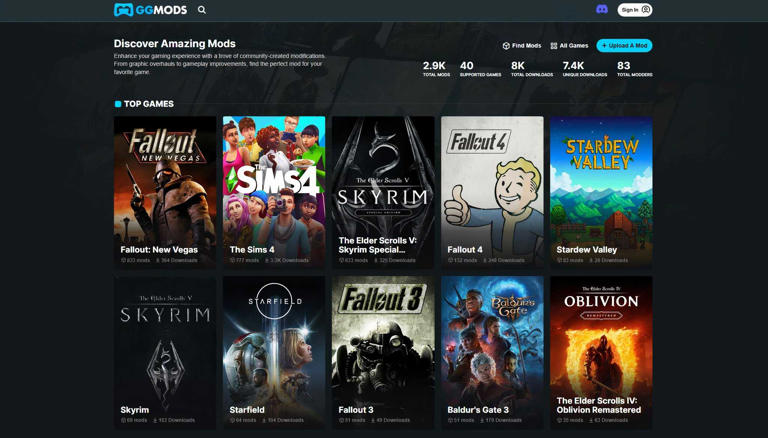Open the Baldur's Gate 3 game card
The width and height of the screenshot is (768, 438).
[x=492, y=352]
